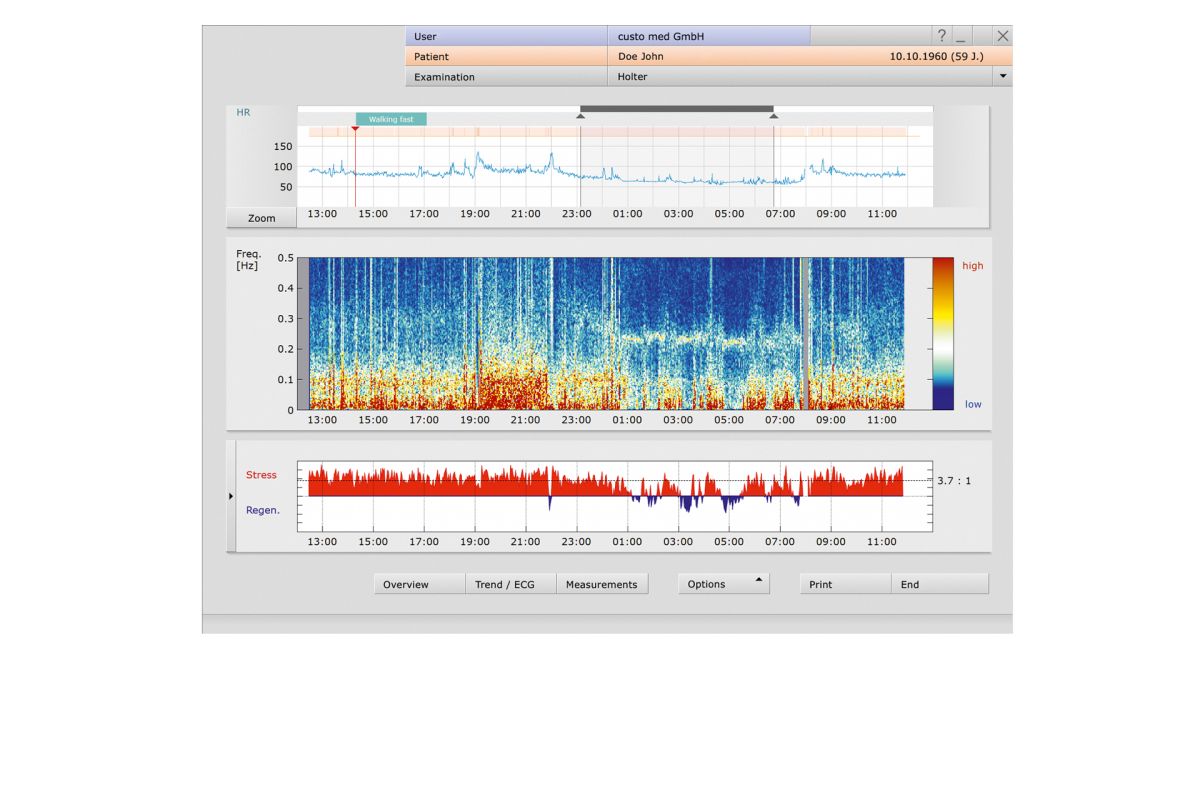The image size is (1200, 800).
Task: Click the 3.7 : 1 stress ratio label
Action: pos(954,481)
